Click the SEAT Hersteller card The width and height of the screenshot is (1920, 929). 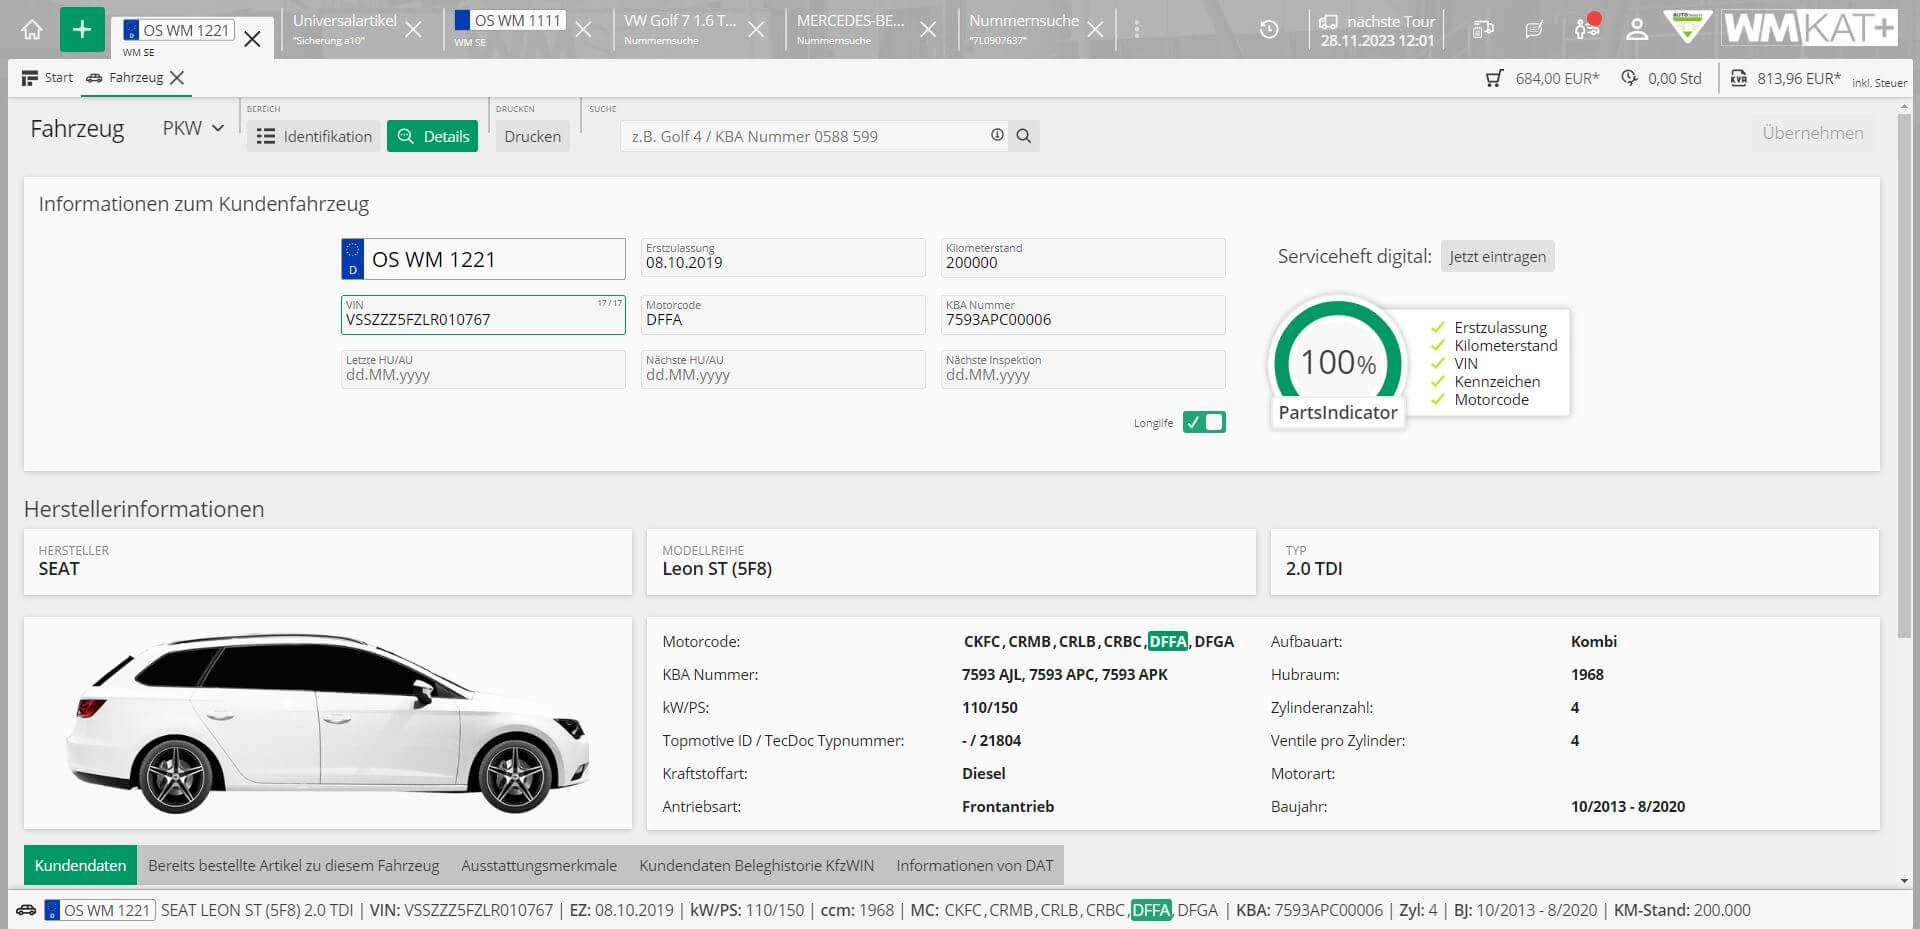(328, 561)
